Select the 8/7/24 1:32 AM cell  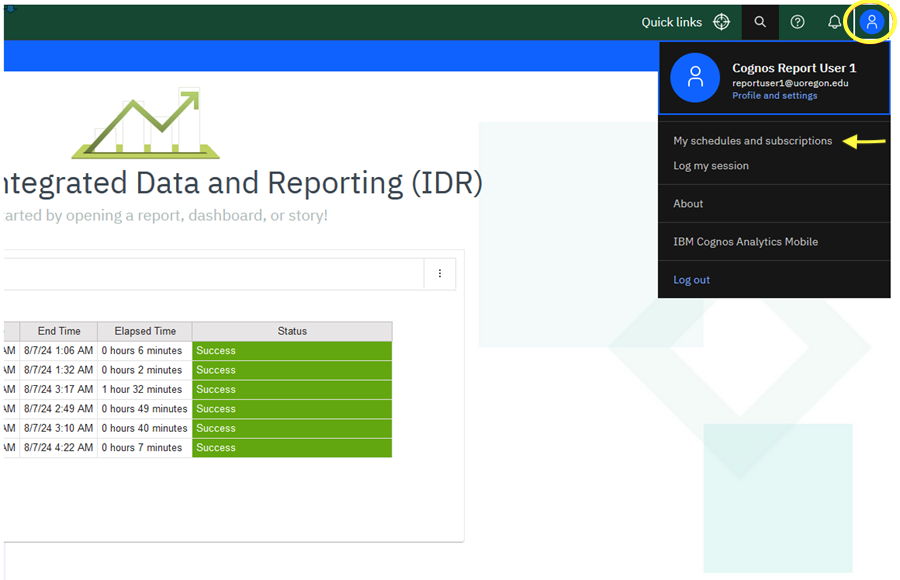pos(59,370)
